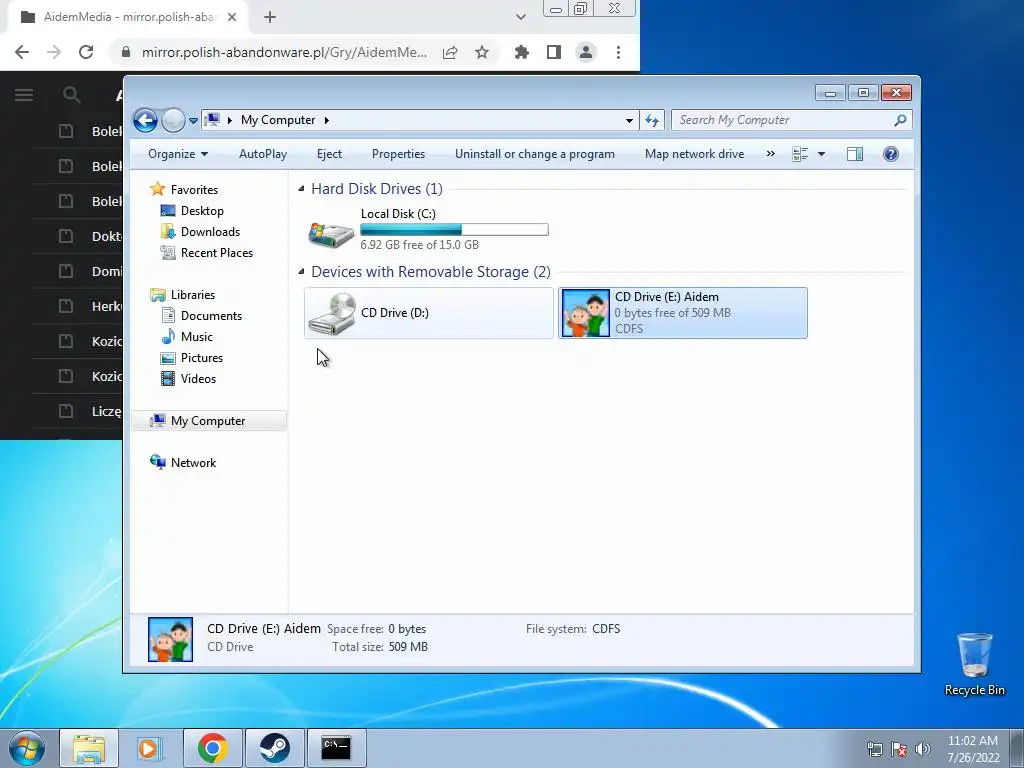
Task: Open Steam from taskbar
Action: (275, 748)
